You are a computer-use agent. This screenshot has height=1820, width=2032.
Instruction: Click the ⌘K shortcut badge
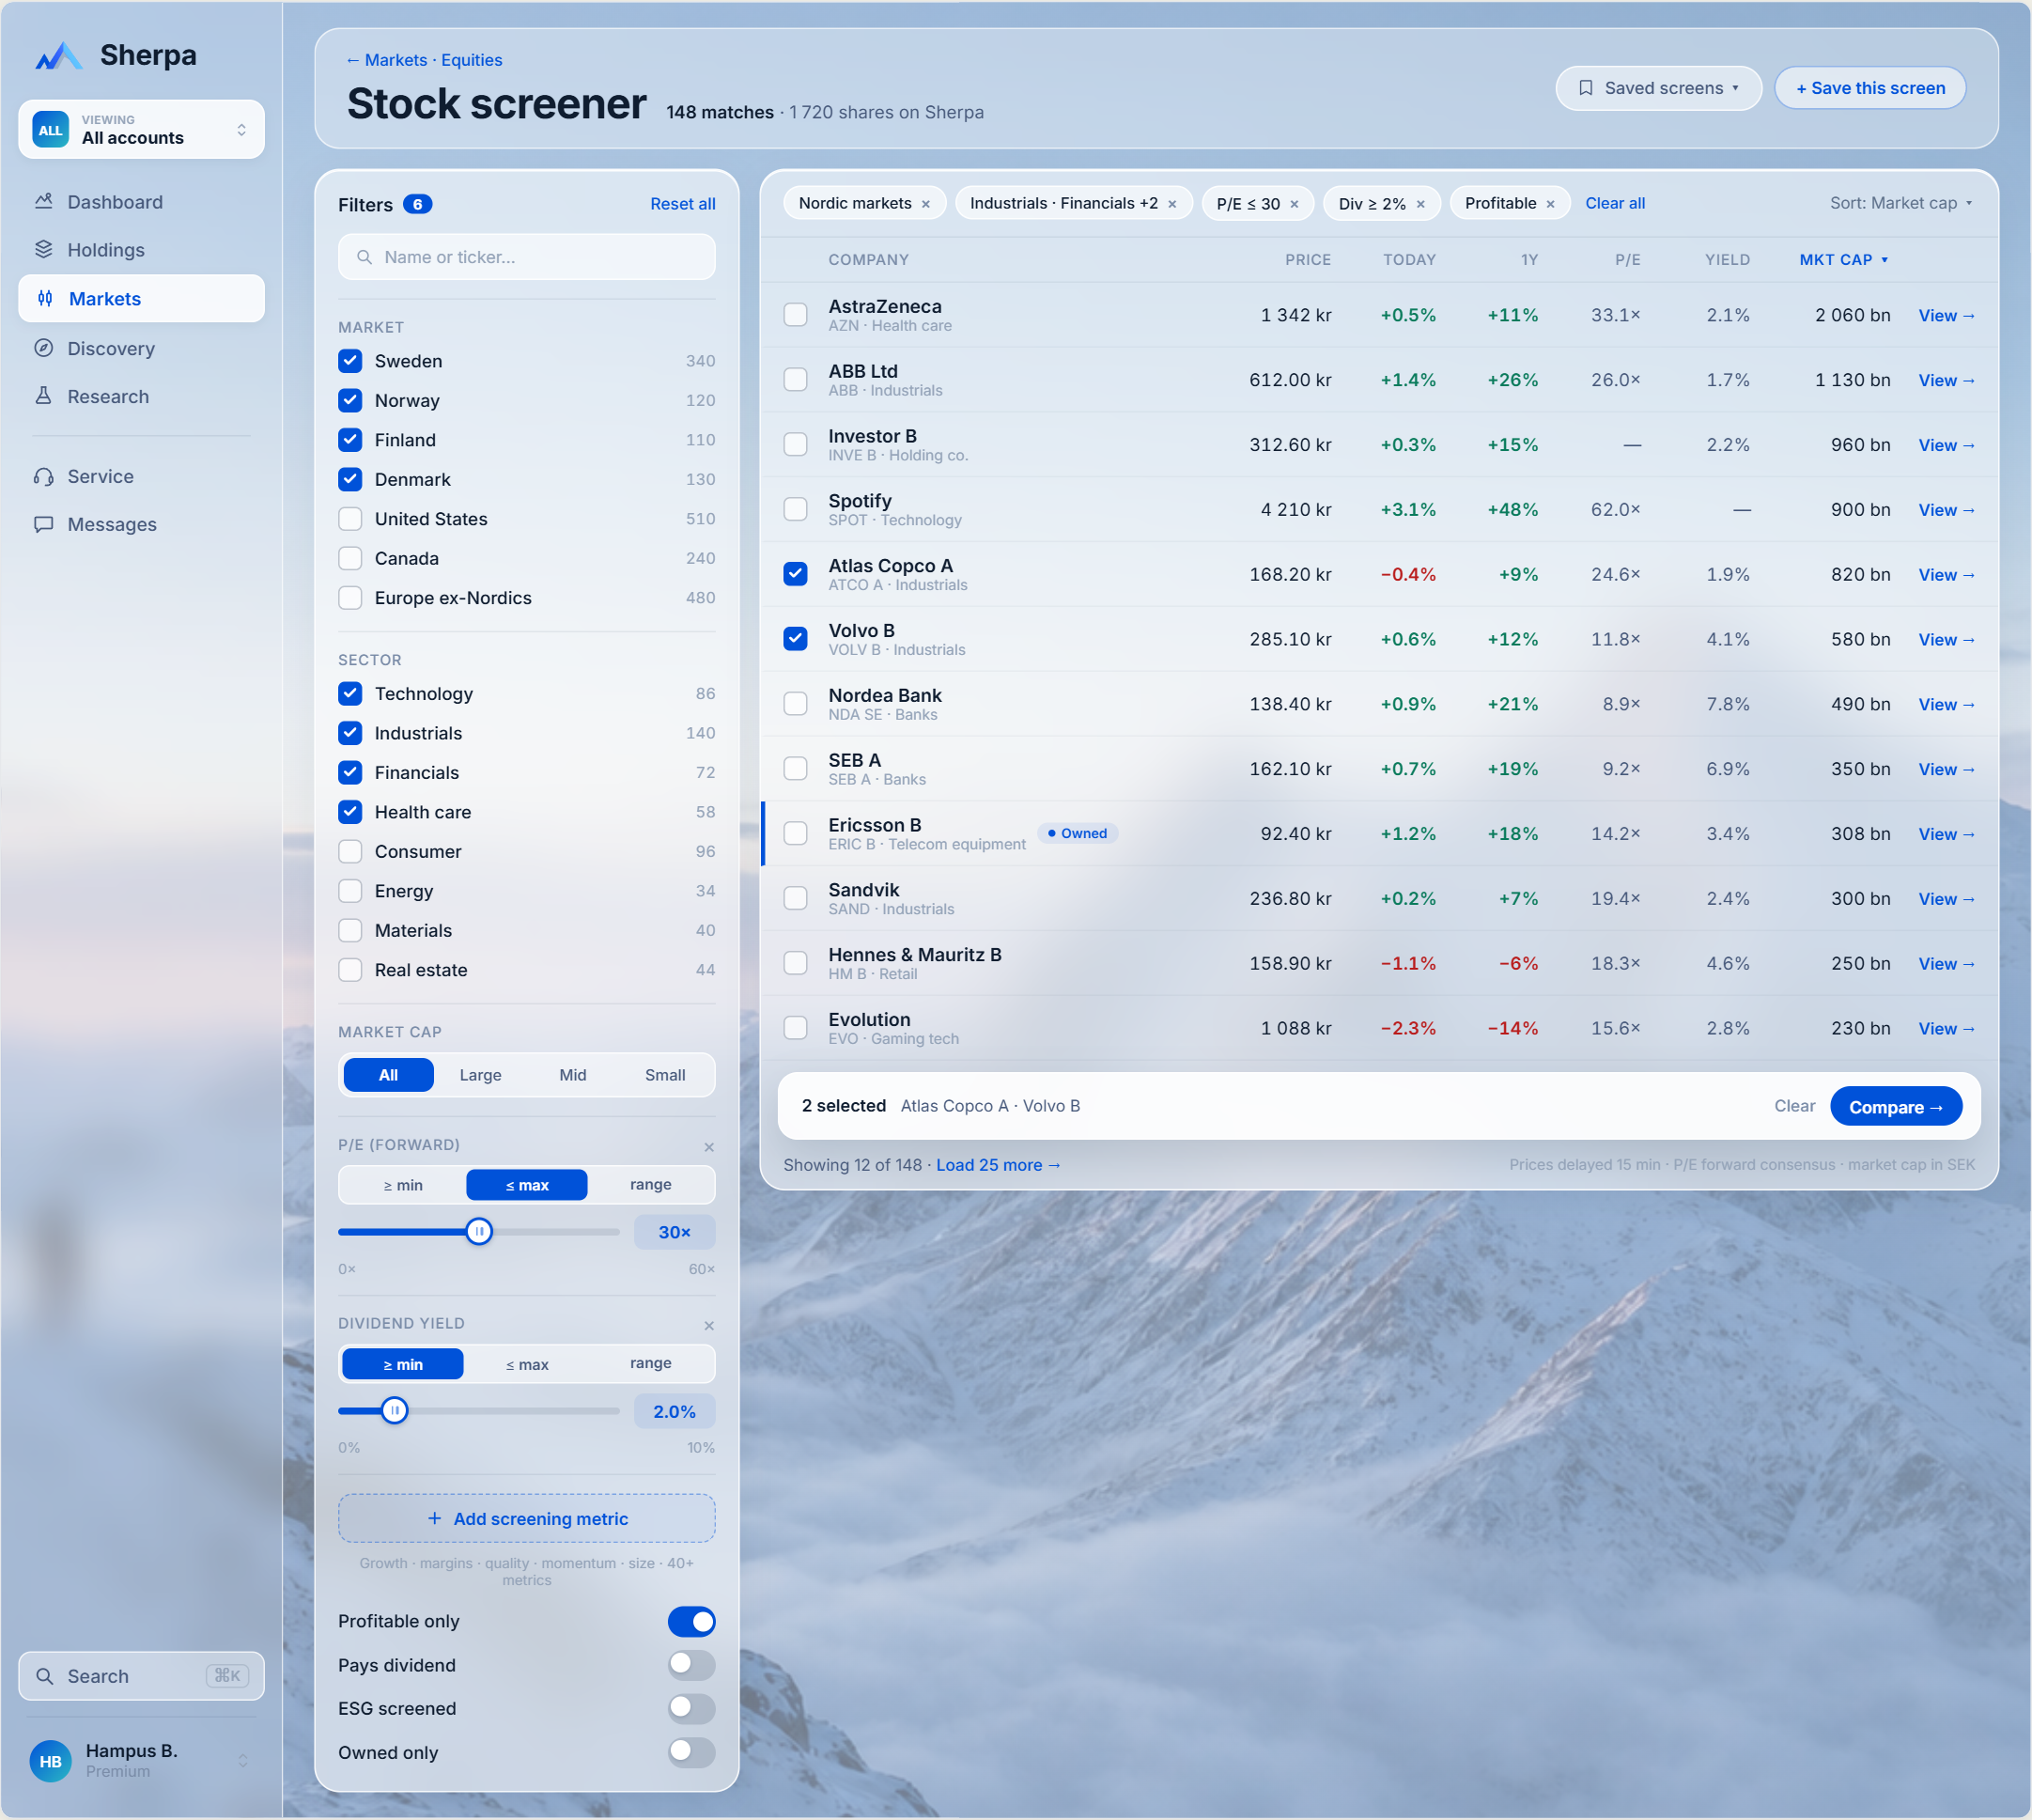coord(227,1677)
